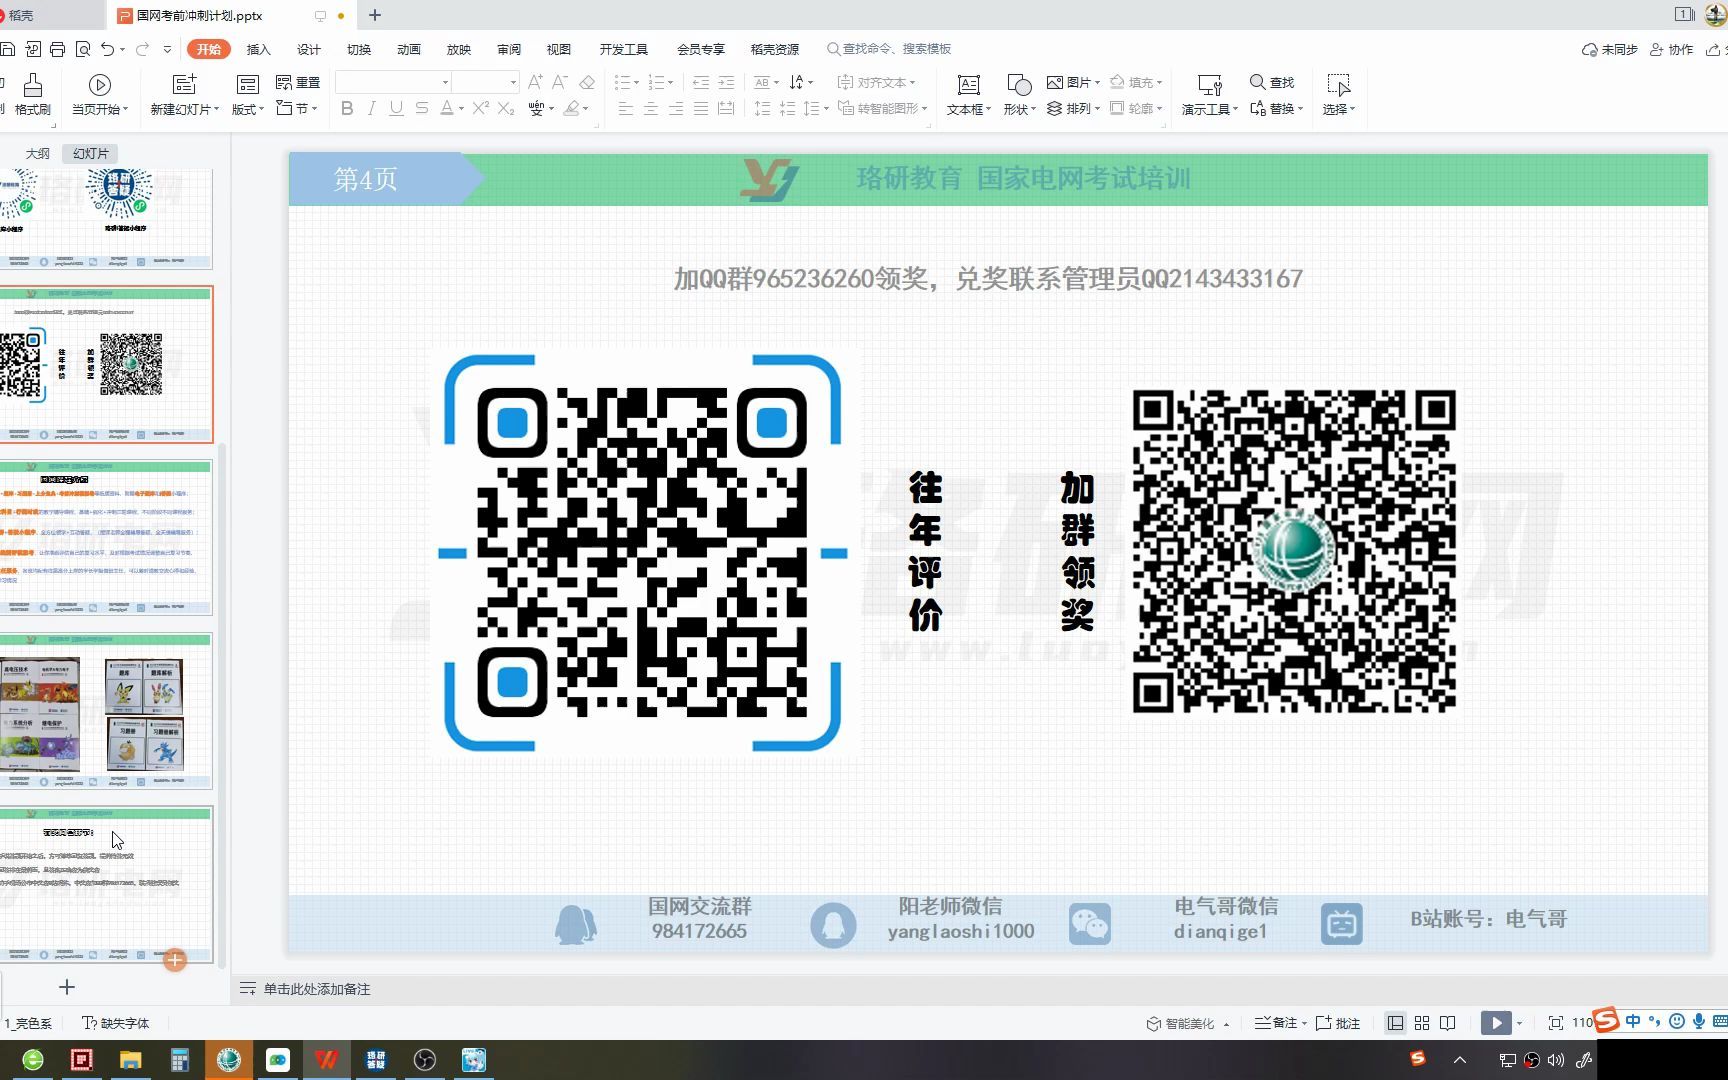Click fit-to-window zoom icon in status bar
The width and height of the screenshot is (1728, 1080).
coord(1556,1023)
